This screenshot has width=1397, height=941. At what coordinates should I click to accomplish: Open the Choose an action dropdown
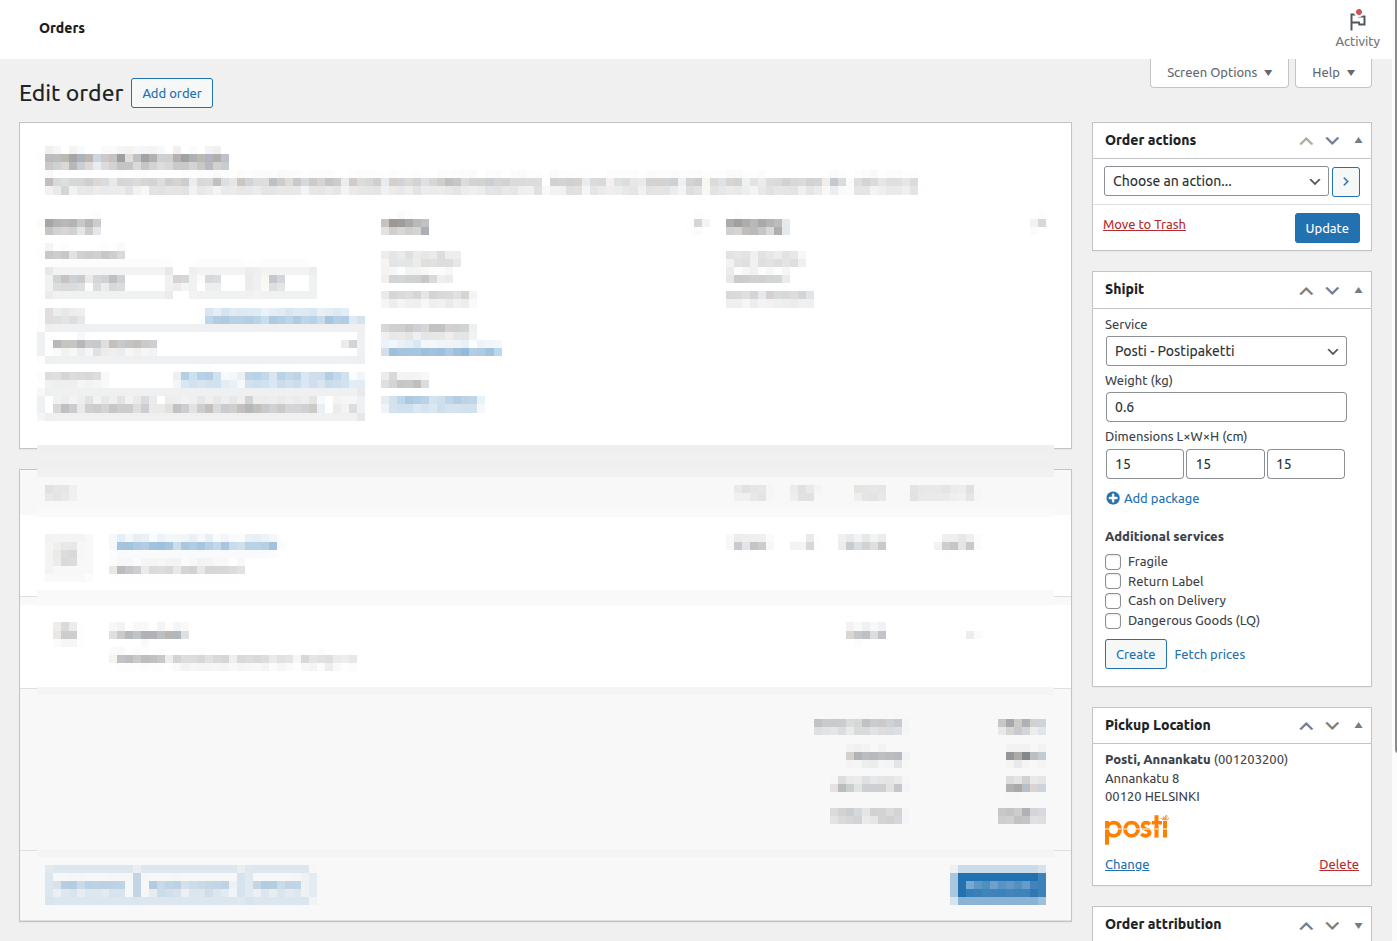click(x=1215, y=181)
